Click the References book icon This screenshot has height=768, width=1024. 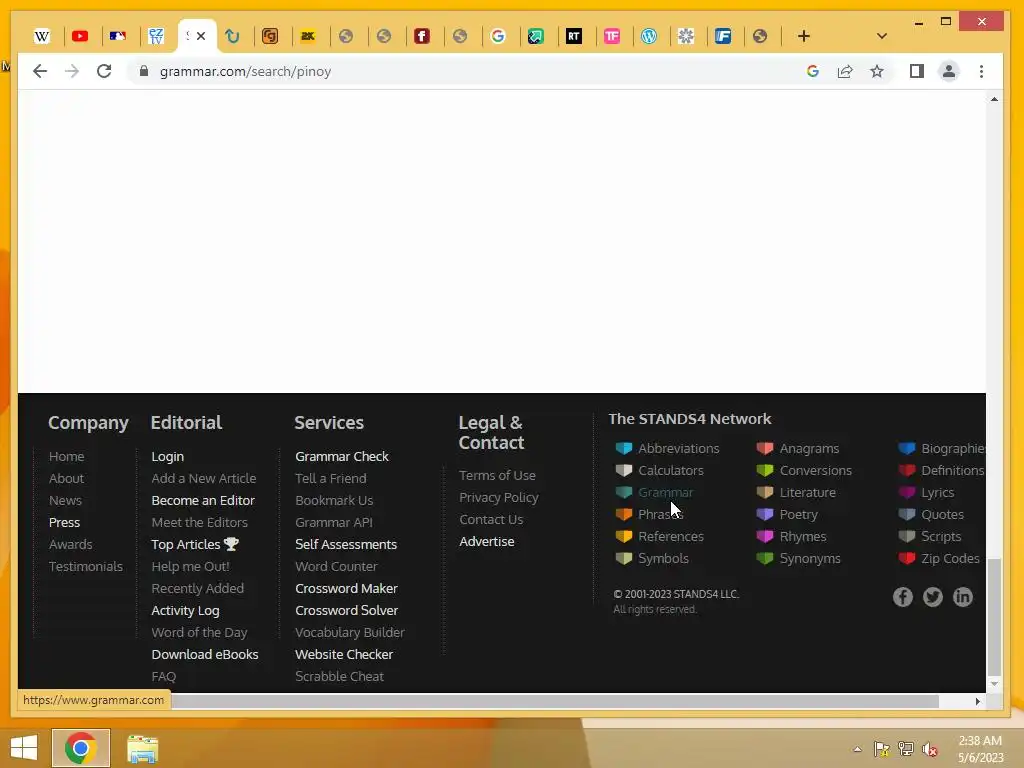point(624,537)
